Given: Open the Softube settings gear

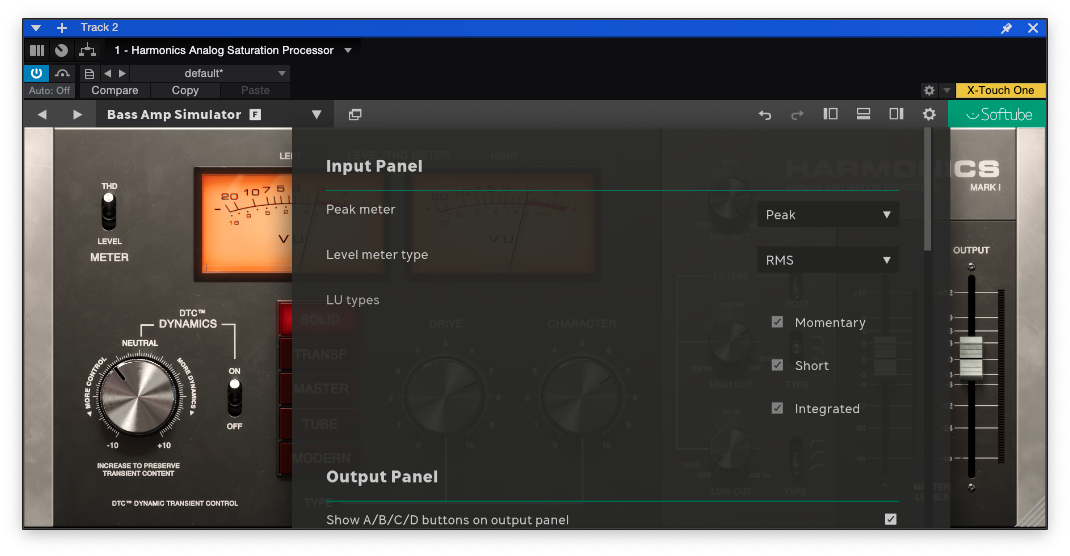Looking at the screenshot, I should 929,114.
